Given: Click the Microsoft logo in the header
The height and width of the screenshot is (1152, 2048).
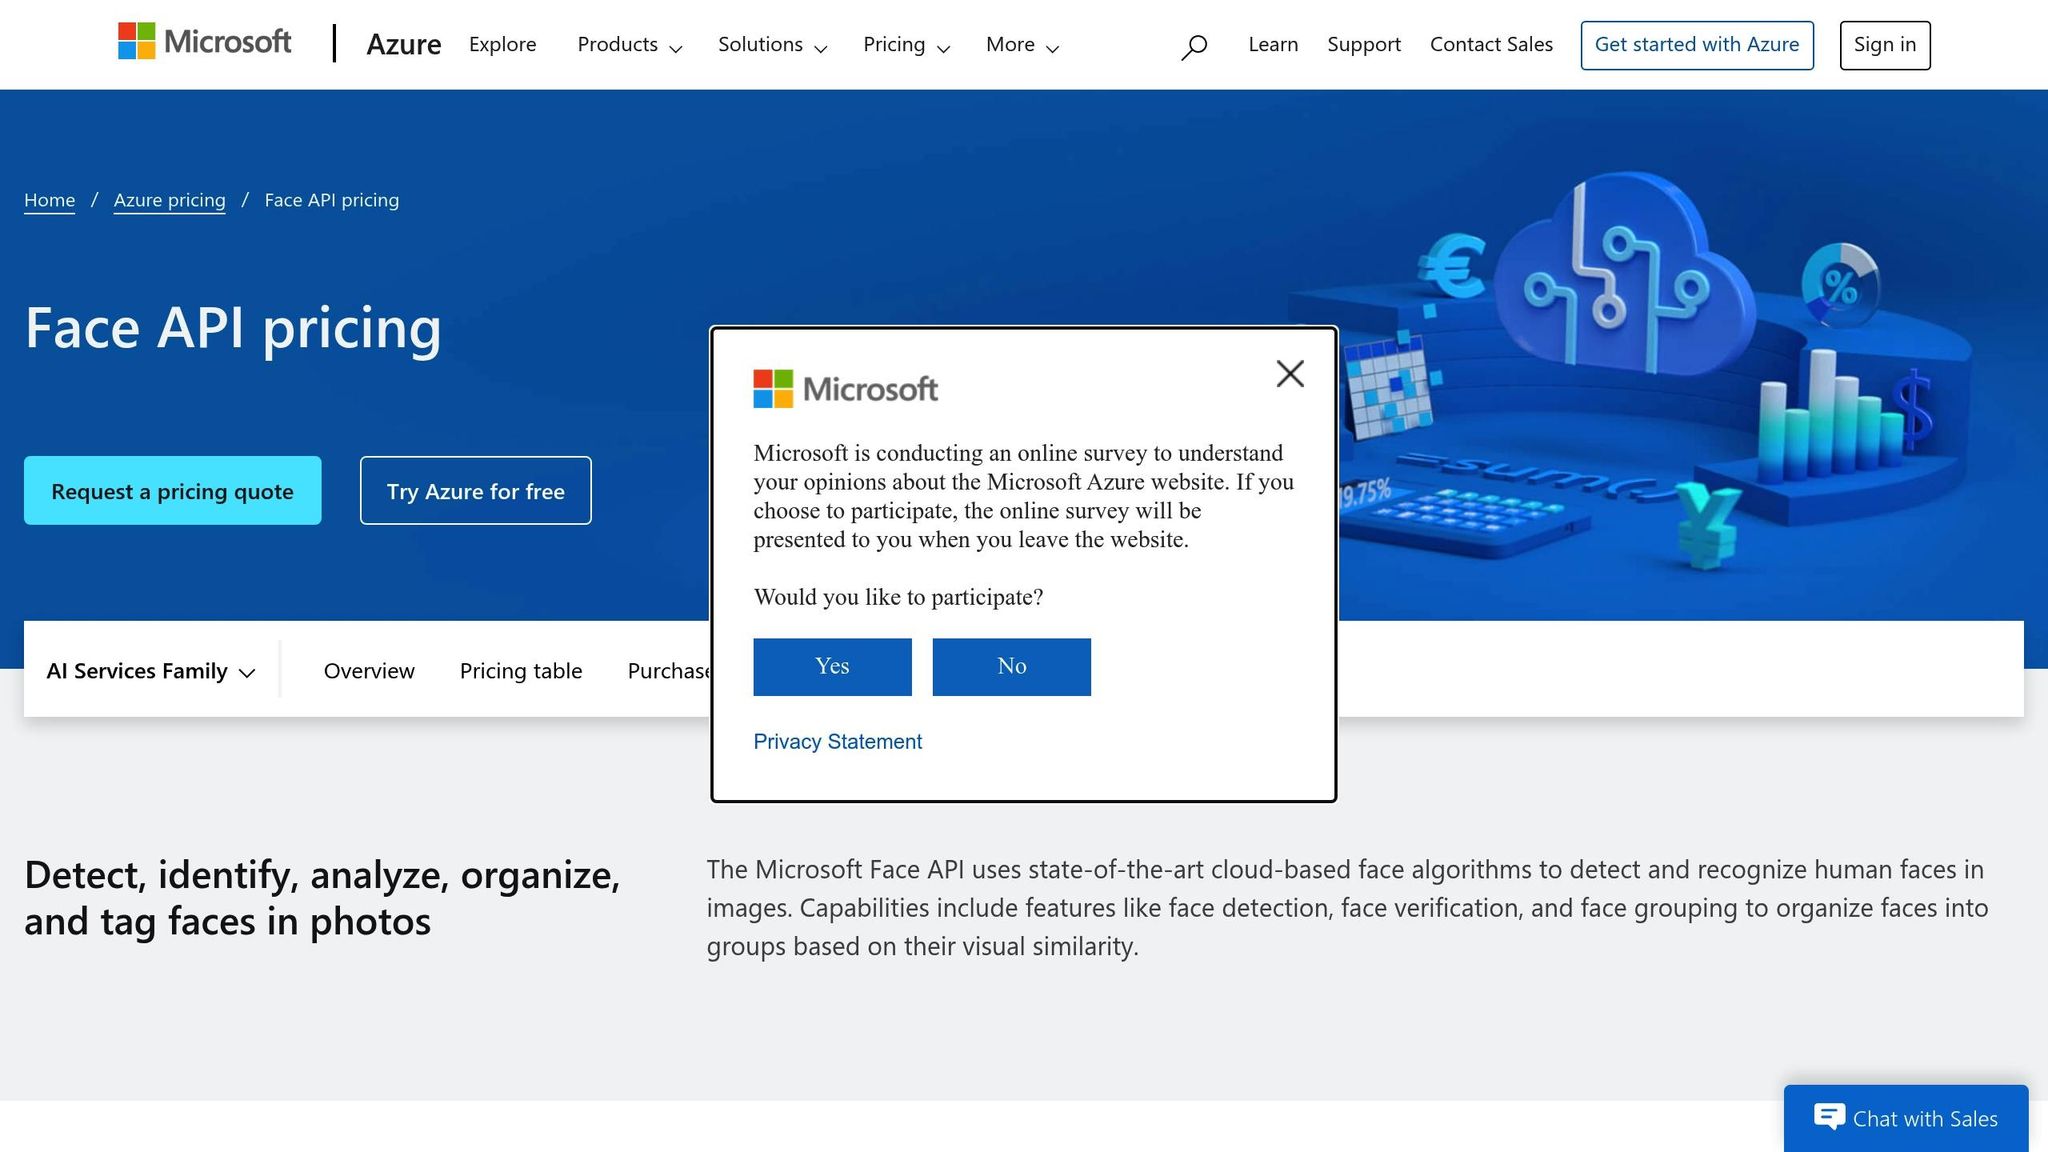Looking at the screenshot, I should (205, 42).
